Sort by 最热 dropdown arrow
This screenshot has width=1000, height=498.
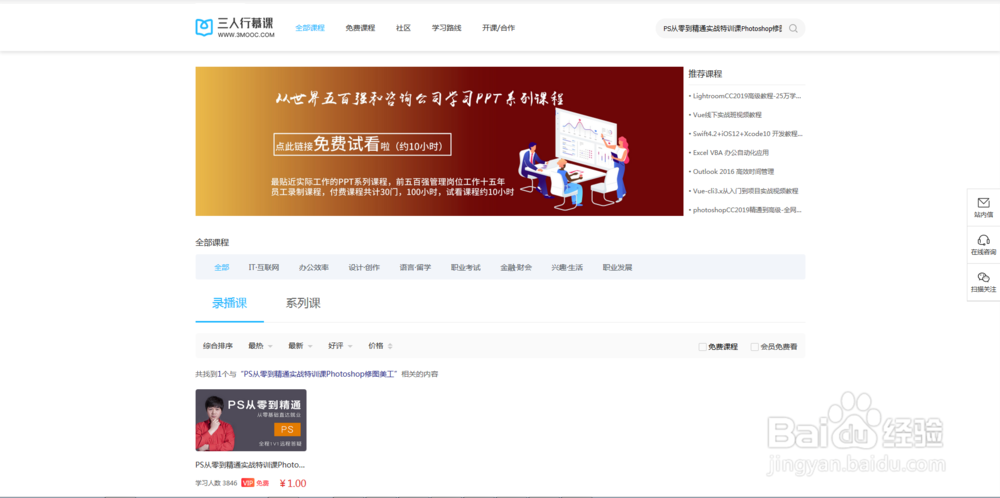coord(270,346)
